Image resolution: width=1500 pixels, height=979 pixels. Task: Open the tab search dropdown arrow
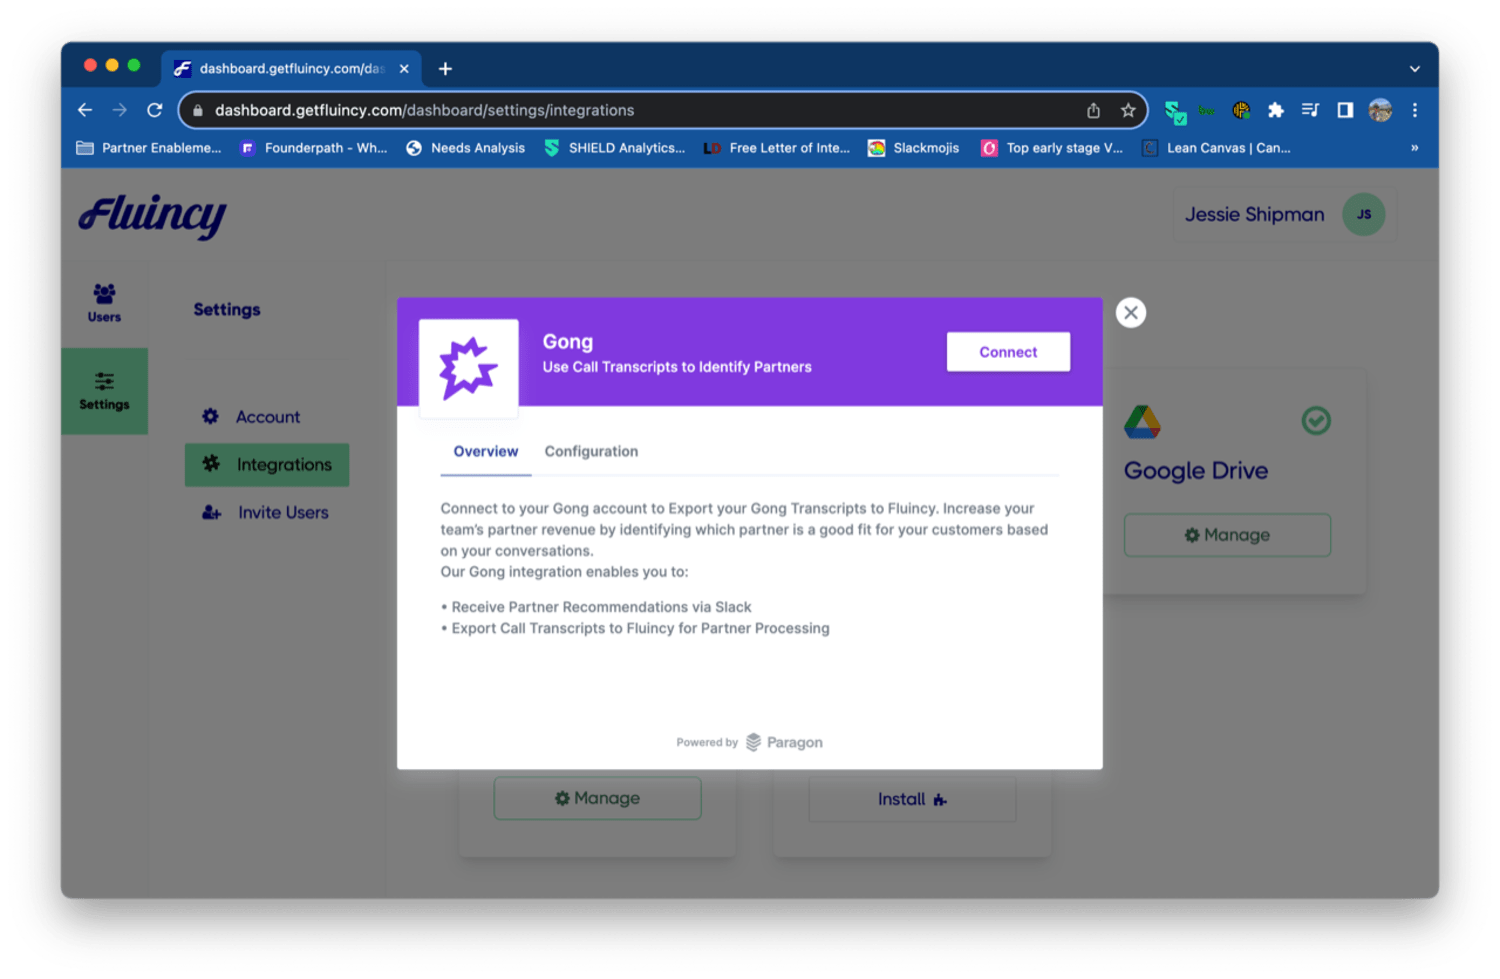pyautogui.click(x=1414, y=69)
